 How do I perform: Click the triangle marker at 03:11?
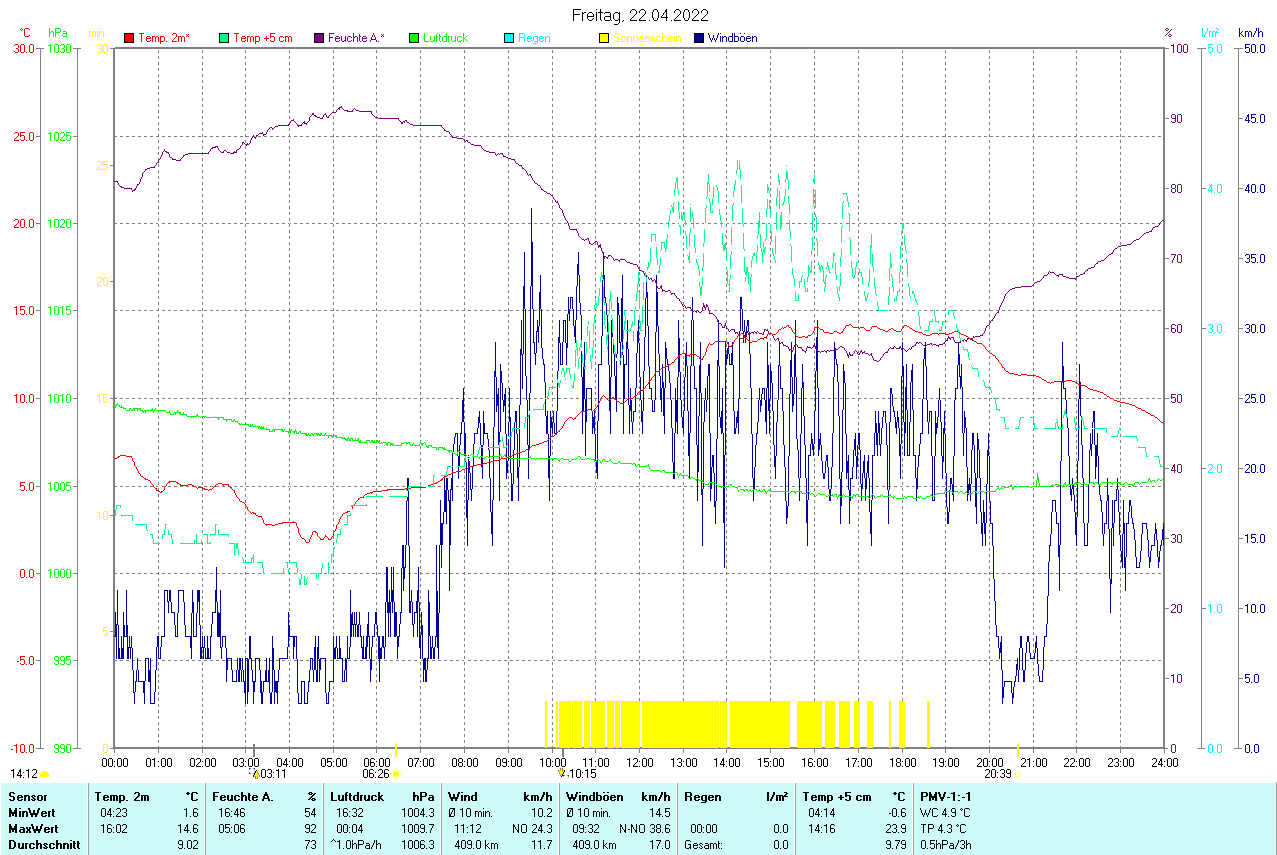255,774
